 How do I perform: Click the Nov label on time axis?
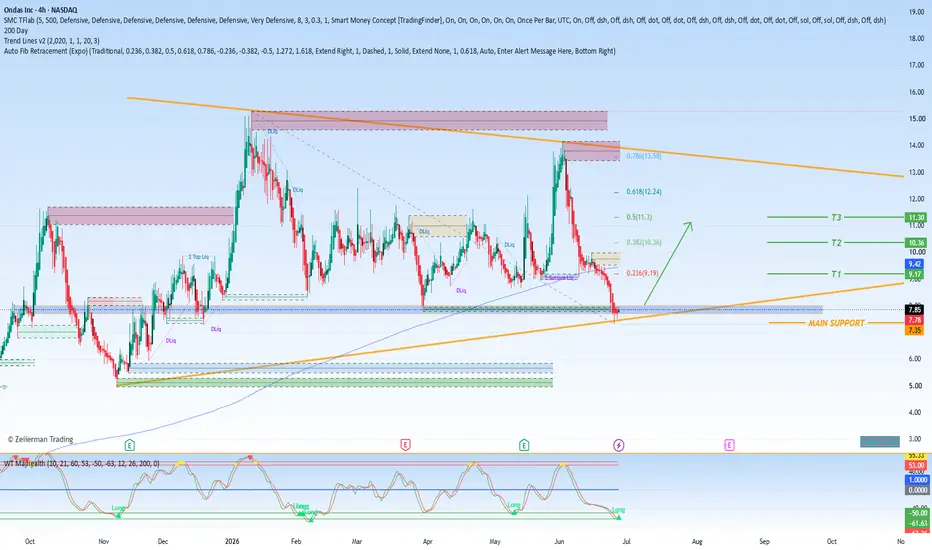point(103,542)
